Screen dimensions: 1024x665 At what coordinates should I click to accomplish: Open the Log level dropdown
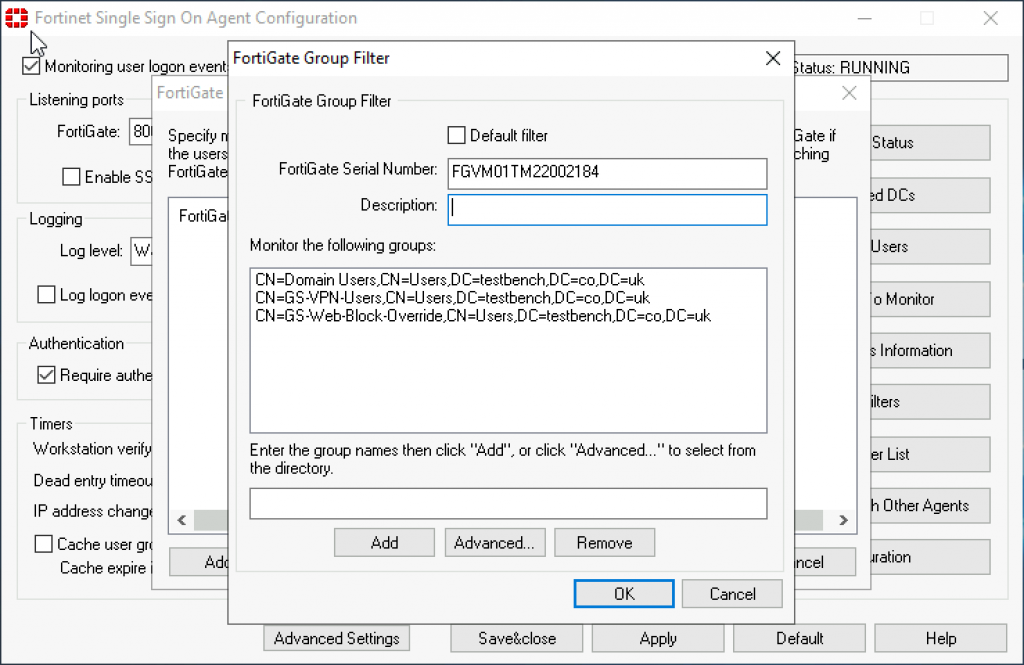[x=140, y=251]
